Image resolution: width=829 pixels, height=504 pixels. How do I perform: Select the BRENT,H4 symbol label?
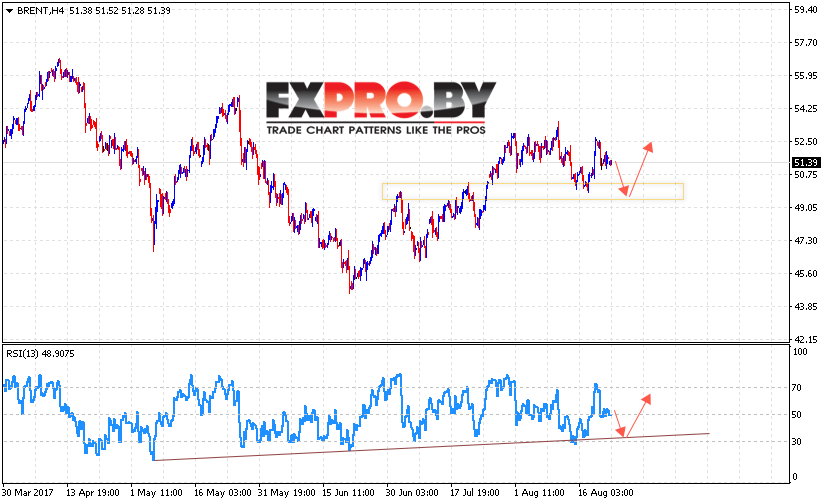(41, 11)
